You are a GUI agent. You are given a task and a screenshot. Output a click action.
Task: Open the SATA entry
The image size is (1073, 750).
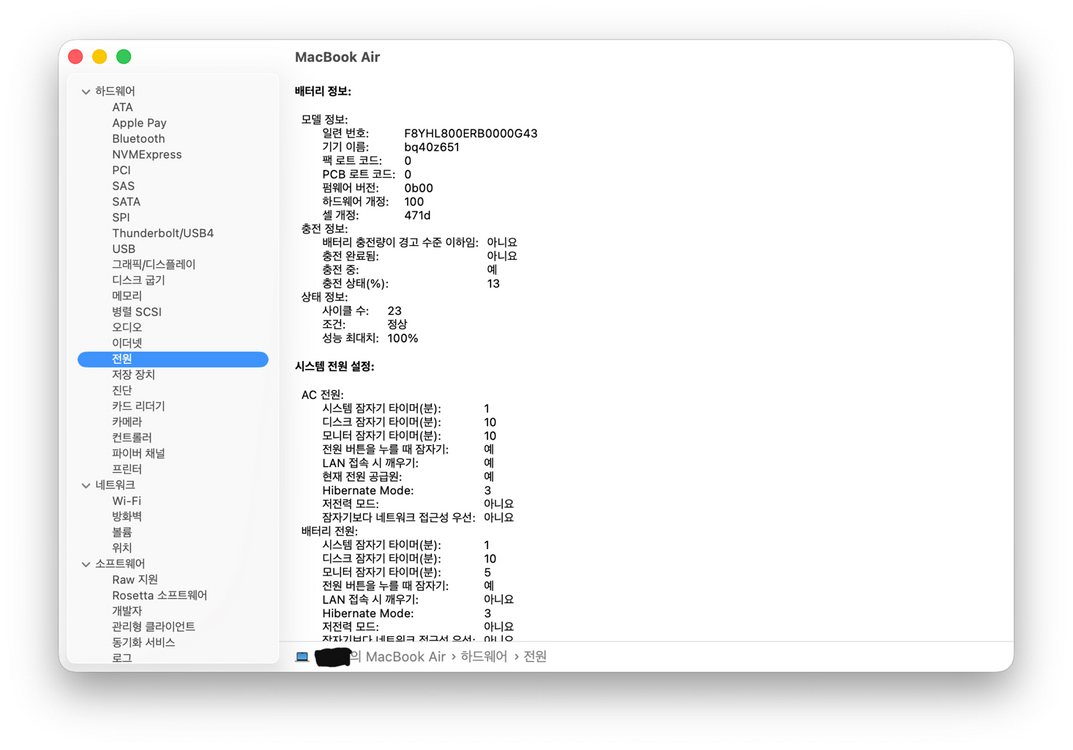coord(126,201)
